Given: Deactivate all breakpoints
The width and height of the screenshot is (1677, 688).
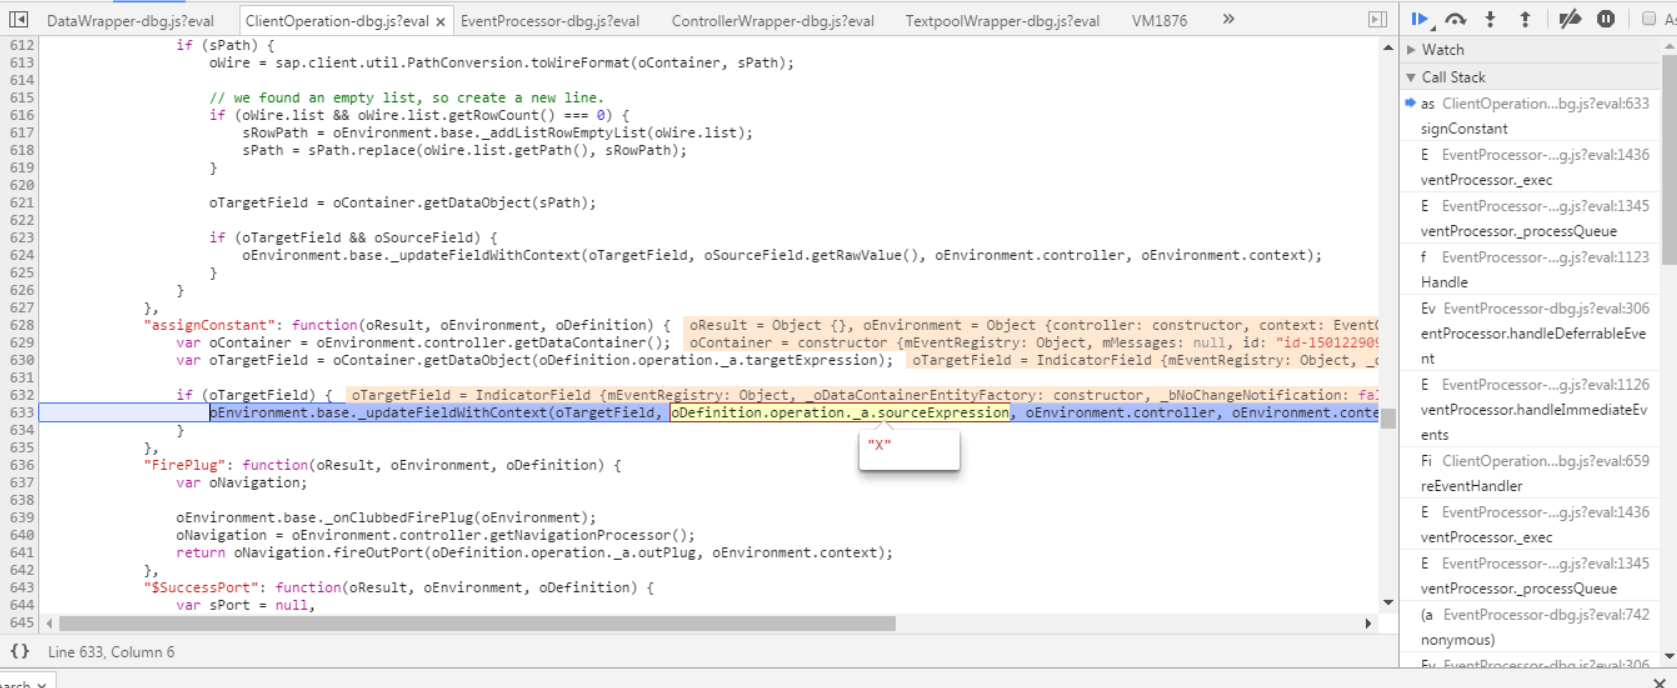Looking at the screenshot, I should [x=1569, y=19].
